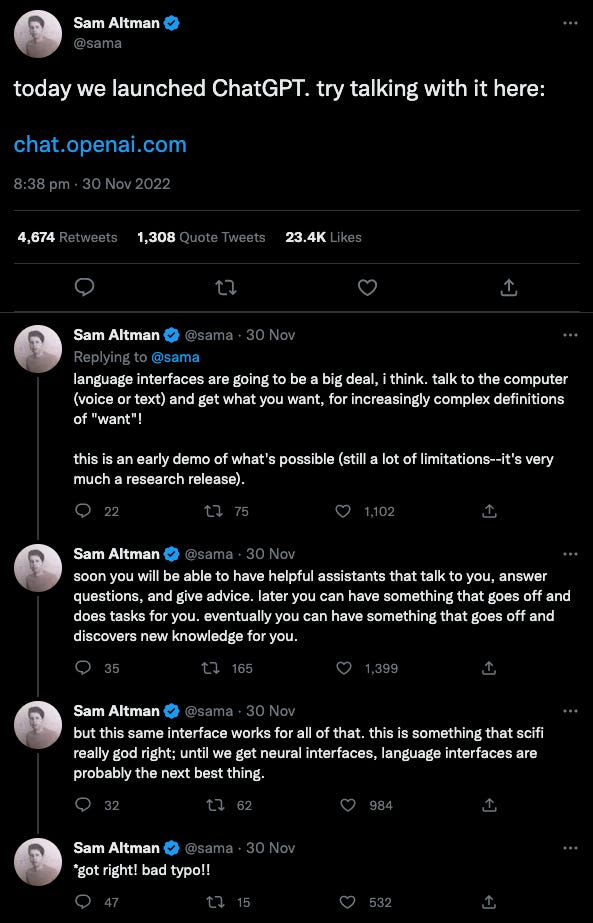
Task: Open more options on main tweet
Action: point(570,23)
